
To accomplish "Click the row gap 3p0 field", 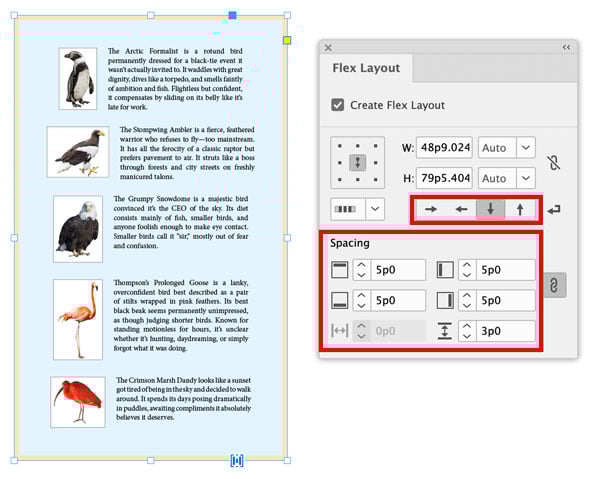I will pyautogui.click(x=504, y=331).
